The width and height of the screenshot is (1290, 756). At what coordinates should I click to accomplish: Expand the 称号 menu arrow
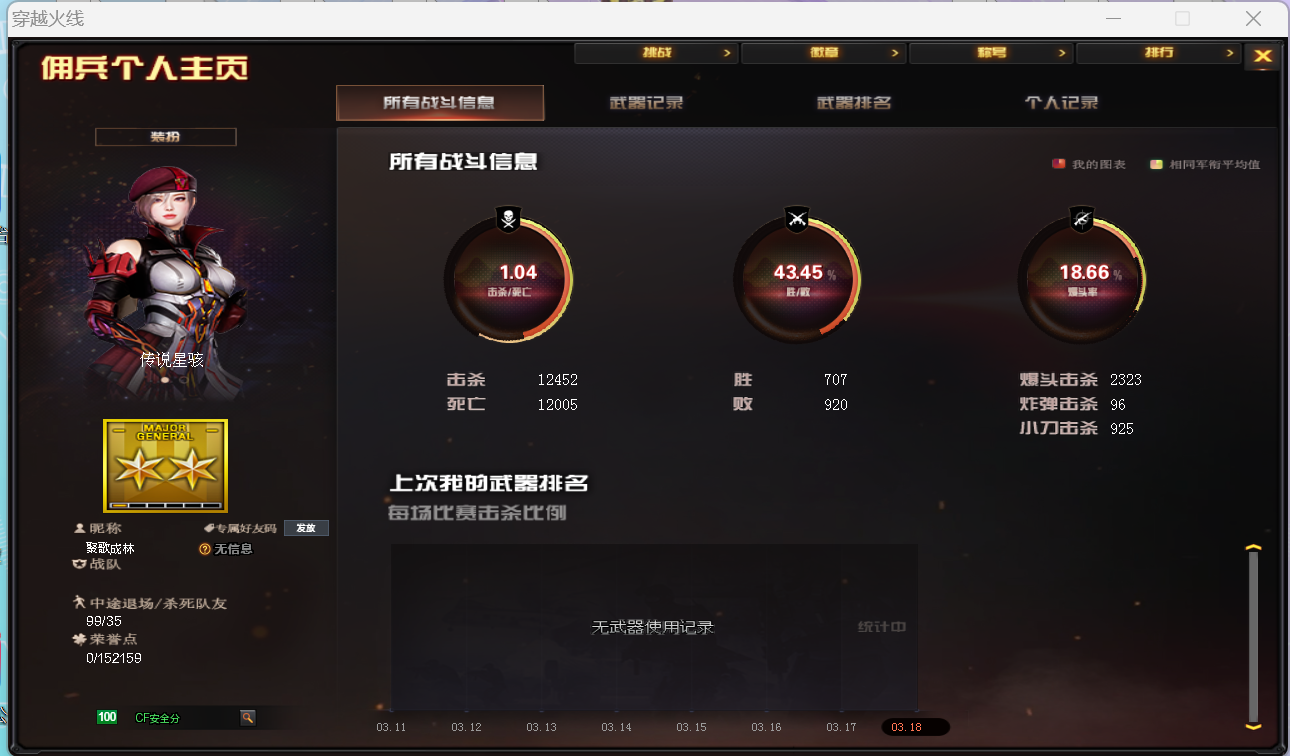click(x=1062, y=53)
